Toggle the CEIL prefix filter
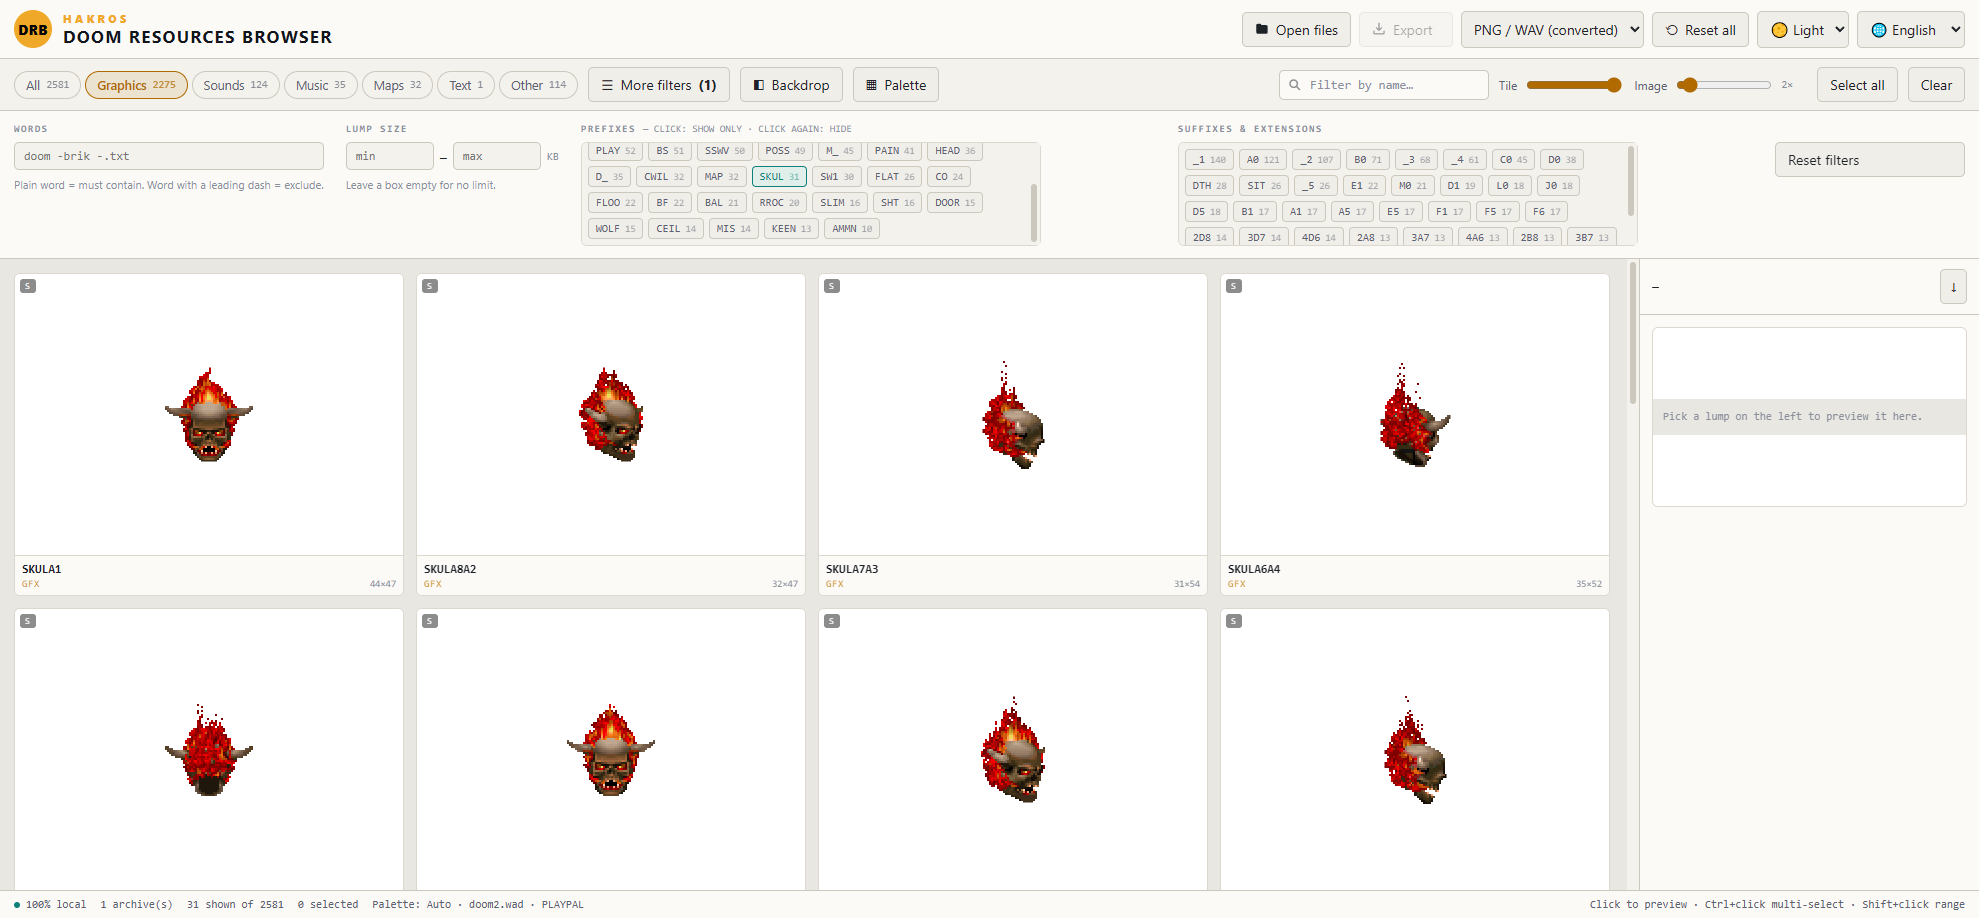 pyautogui.click(x=676, y=229)
